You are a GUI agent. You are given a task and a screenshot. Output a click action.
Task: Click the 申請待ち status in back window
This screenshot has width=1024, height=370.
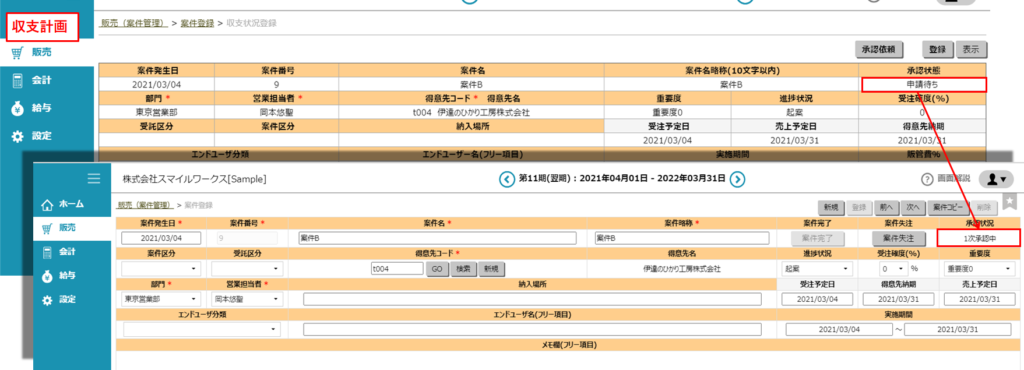(x=923, y=84)
